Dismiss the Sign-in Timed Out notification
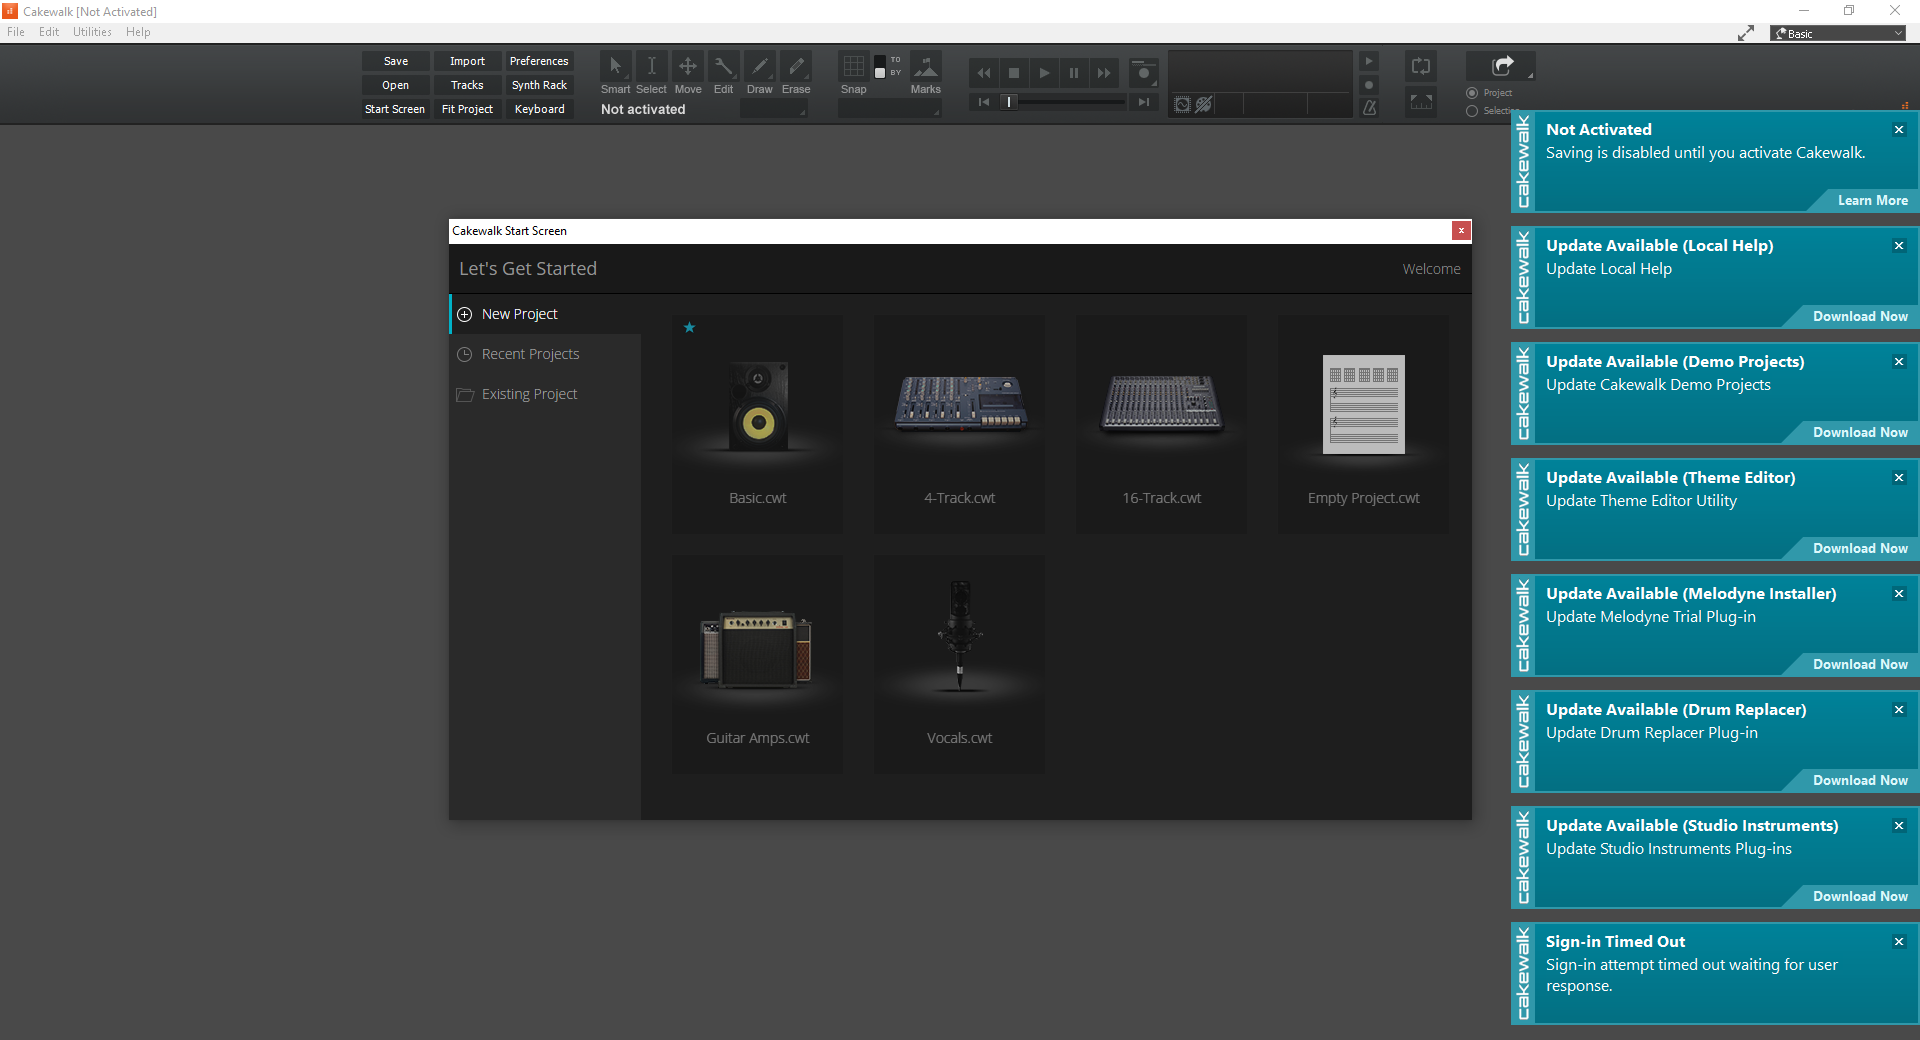This screenshot has width=1920, height=1040. tap(1899, 942)
